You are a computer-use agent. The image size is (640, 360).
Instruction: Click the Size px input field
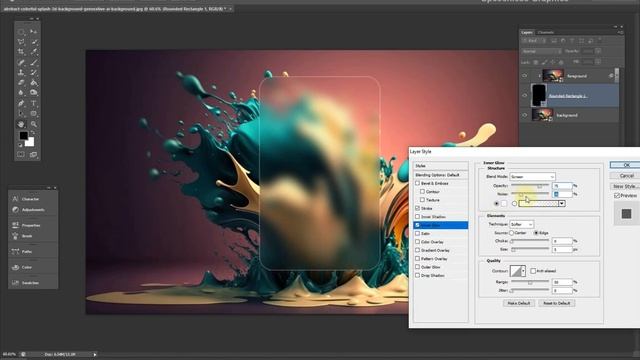coord(562,249)
